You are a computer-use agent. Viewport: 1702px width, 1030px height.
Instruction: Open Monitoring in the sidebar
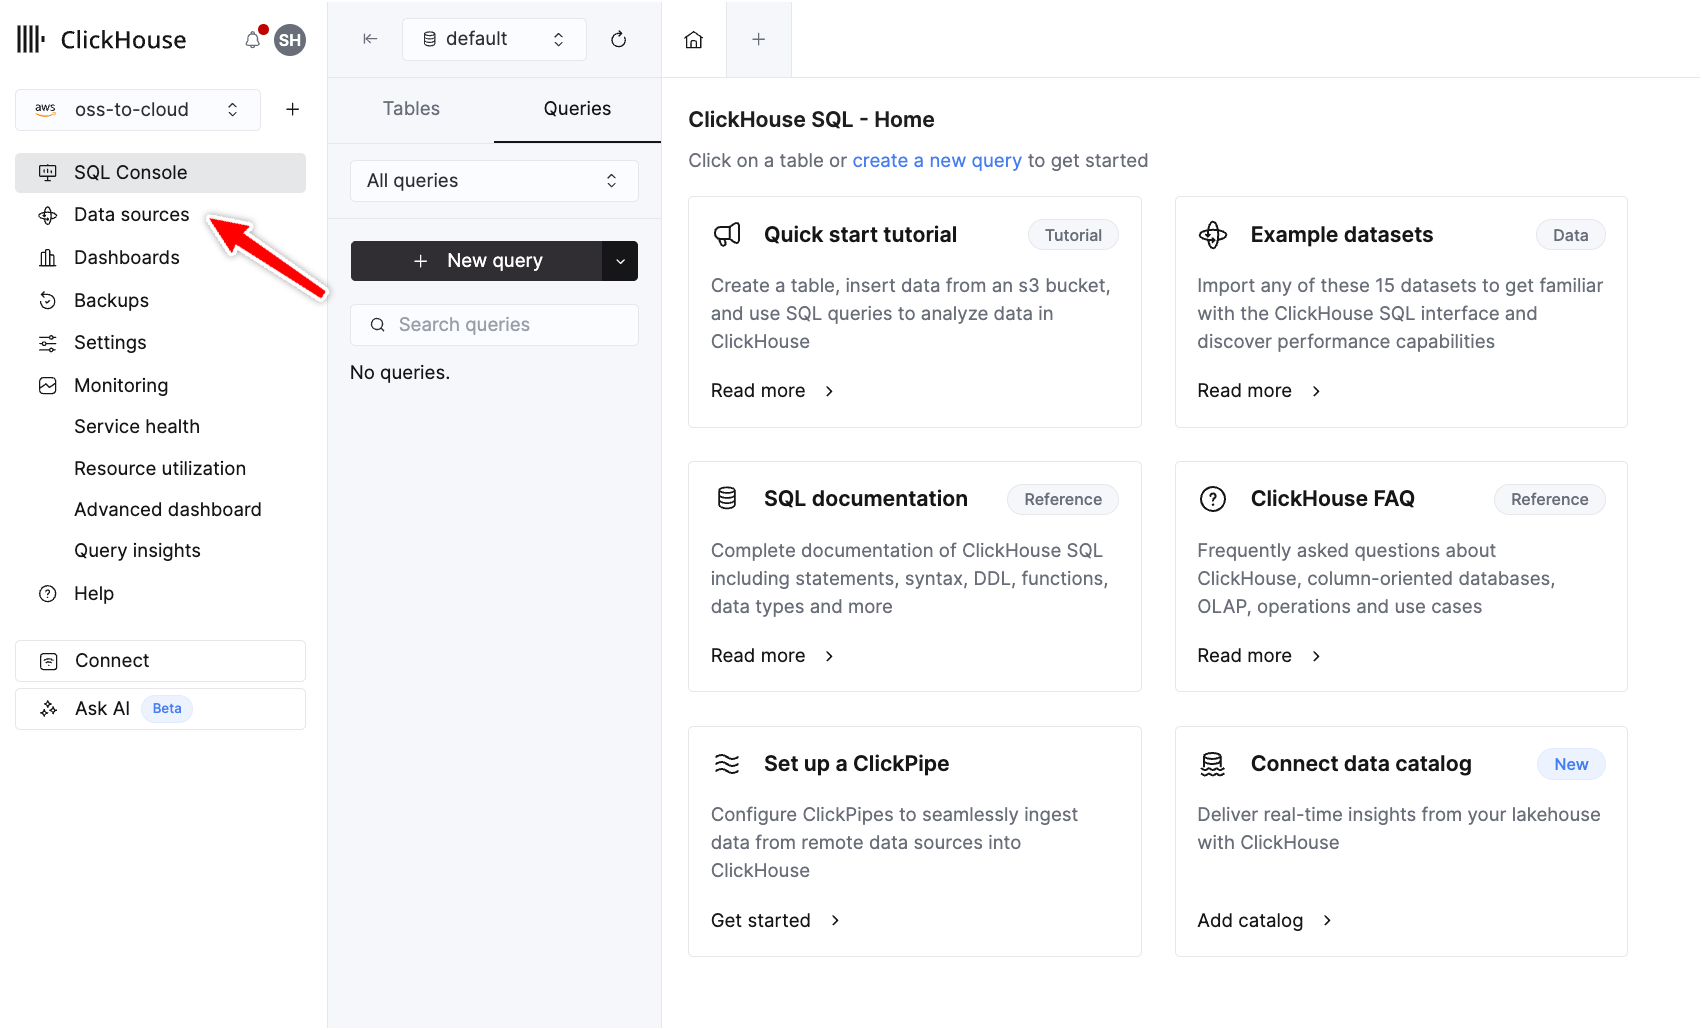tap(120, 385)
